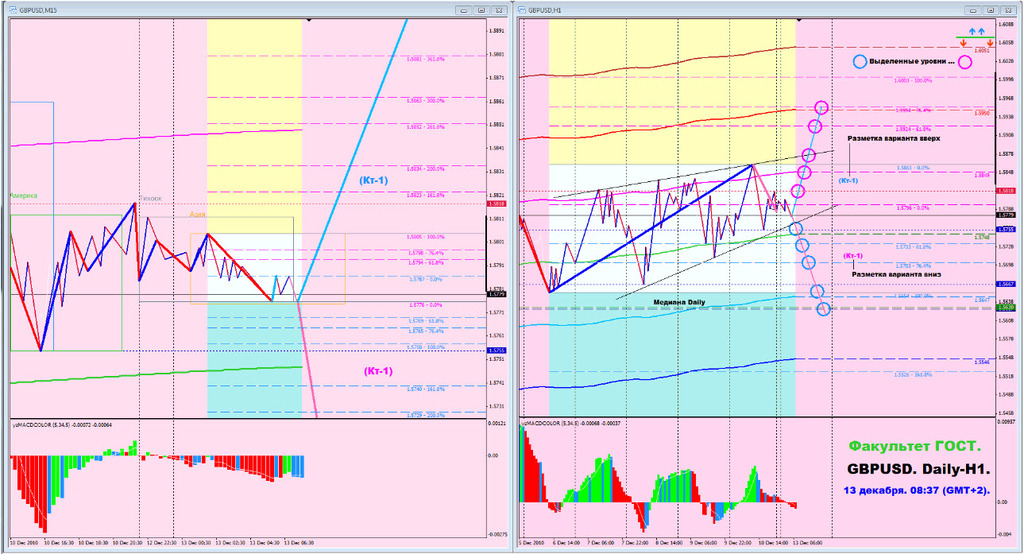
Task: Click the Америка session label
Action: tap(24, 195)
